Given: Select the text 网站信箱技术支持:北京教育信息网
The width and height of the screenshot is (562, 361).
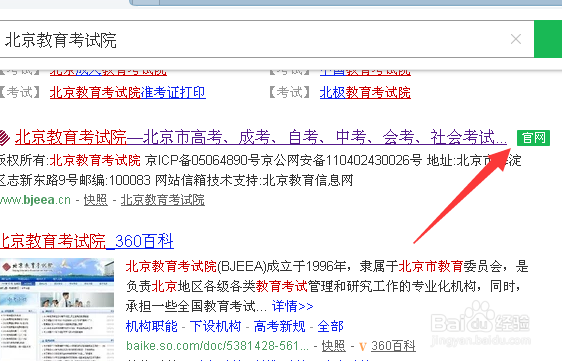Looking at the screenshot, I should [x=254, y=180].
